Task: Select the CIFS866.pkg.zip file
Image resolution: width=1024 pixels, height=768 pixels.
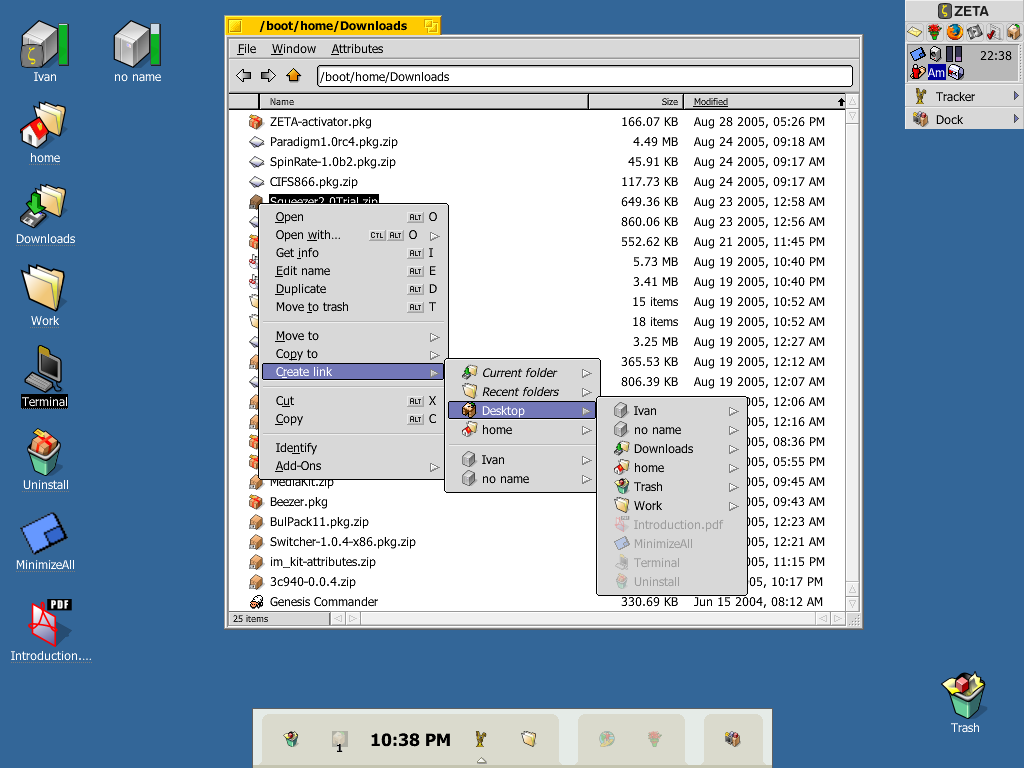Action: coord(313,182)
